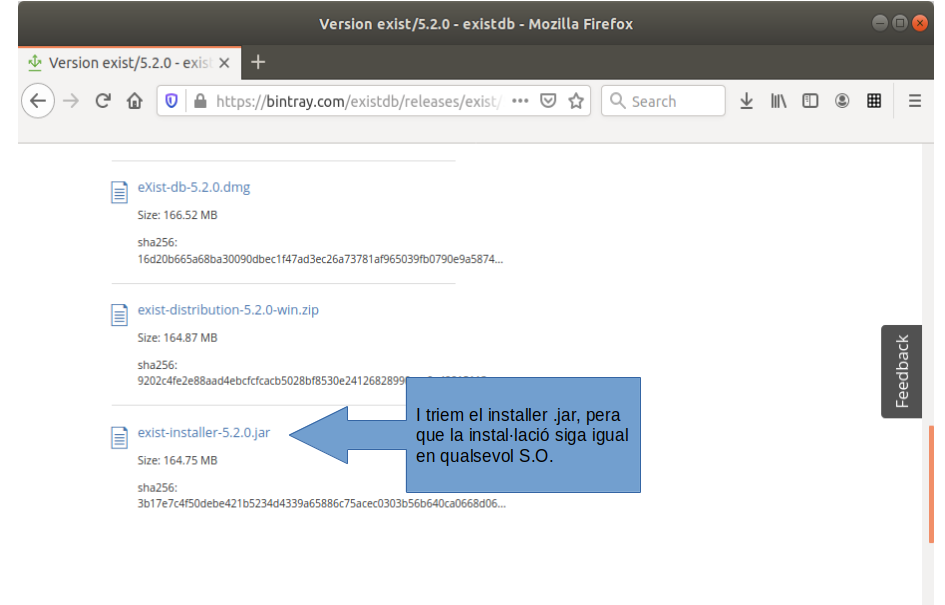Select the 'Size: 164.75 MB' text
Viewport: 945px width, 605px height.
point(177,460)
